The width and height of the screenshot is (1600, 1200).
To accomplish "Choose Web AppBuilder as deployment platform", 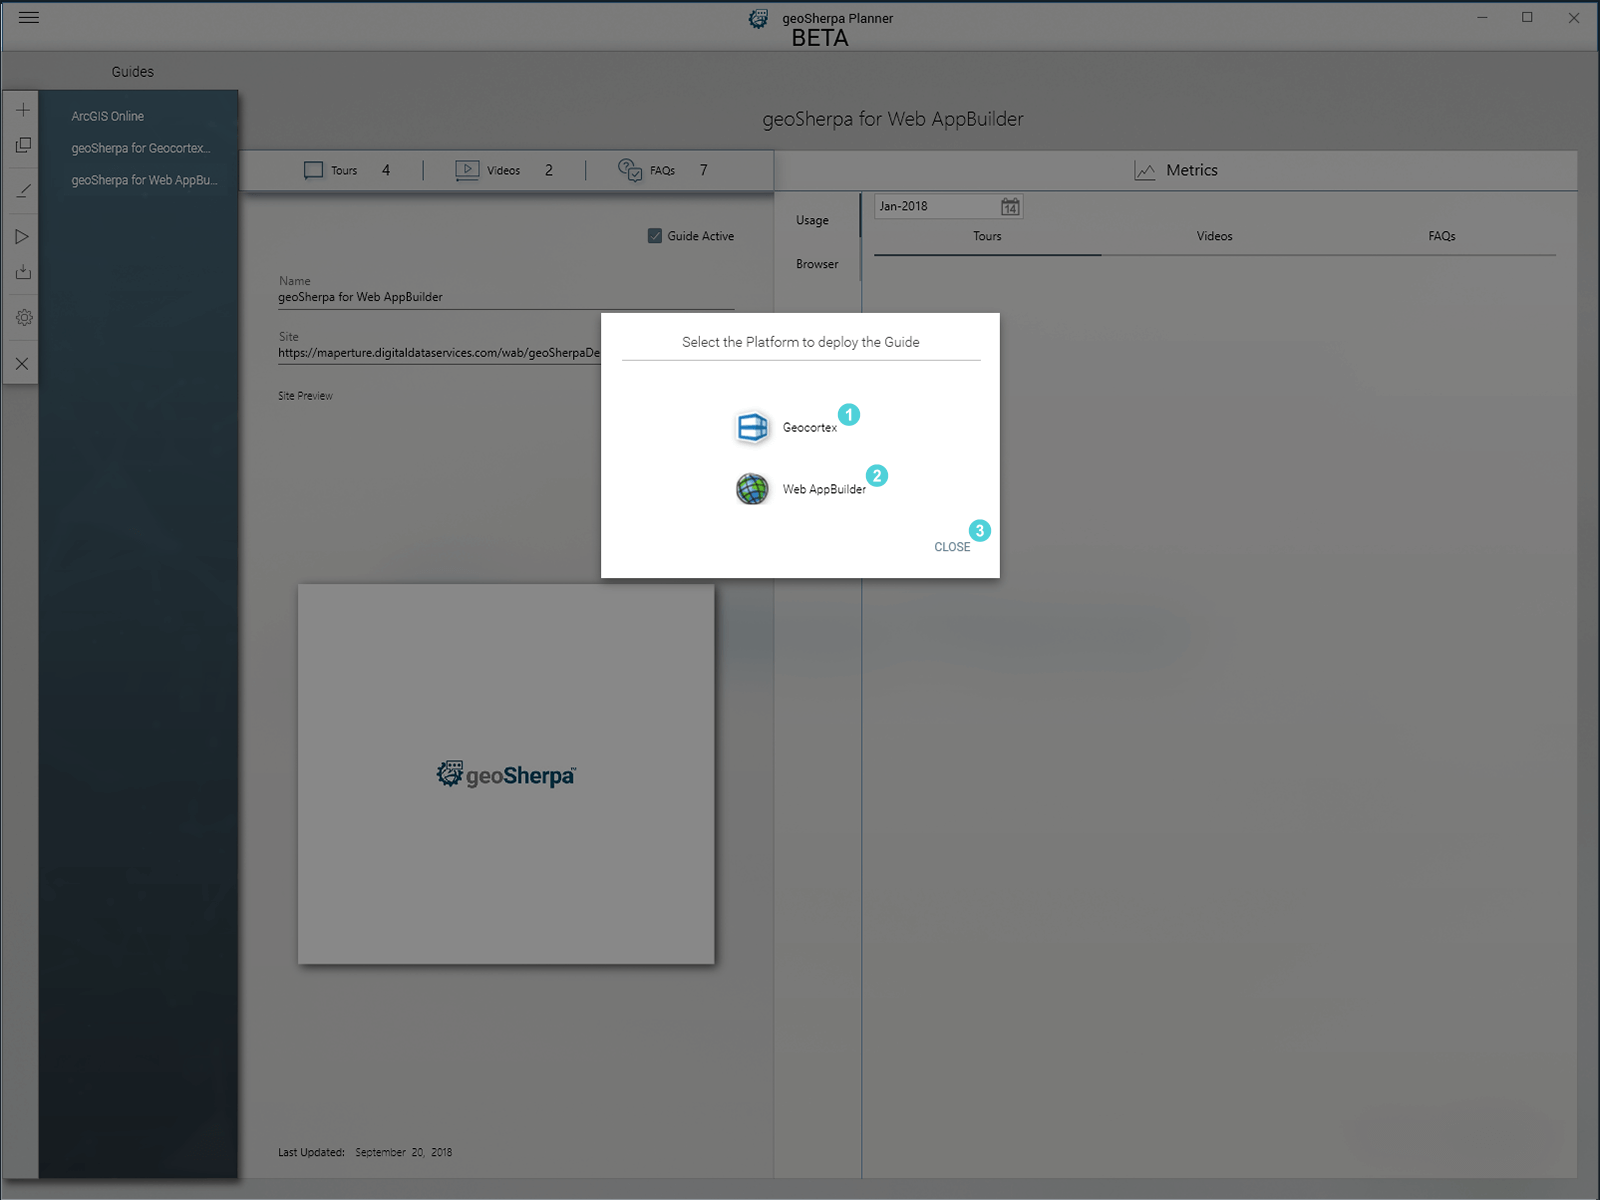I will [x=824, y=490].
